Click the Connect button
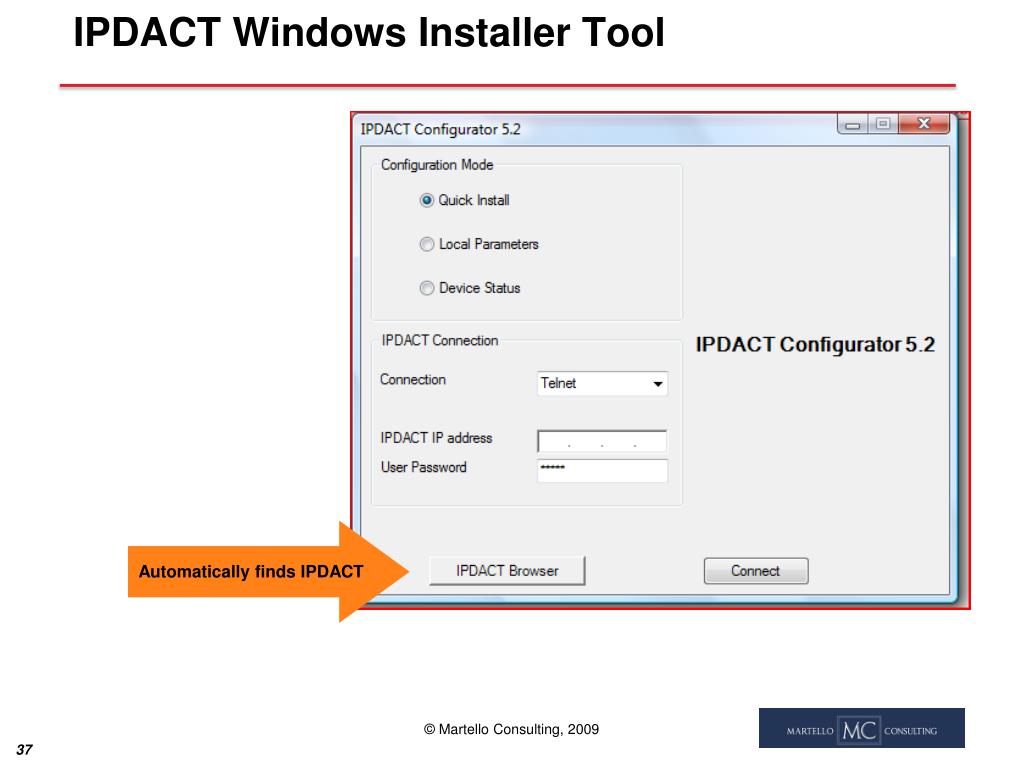This screenshot has width=1024, height=768. (x=756, y=571)
